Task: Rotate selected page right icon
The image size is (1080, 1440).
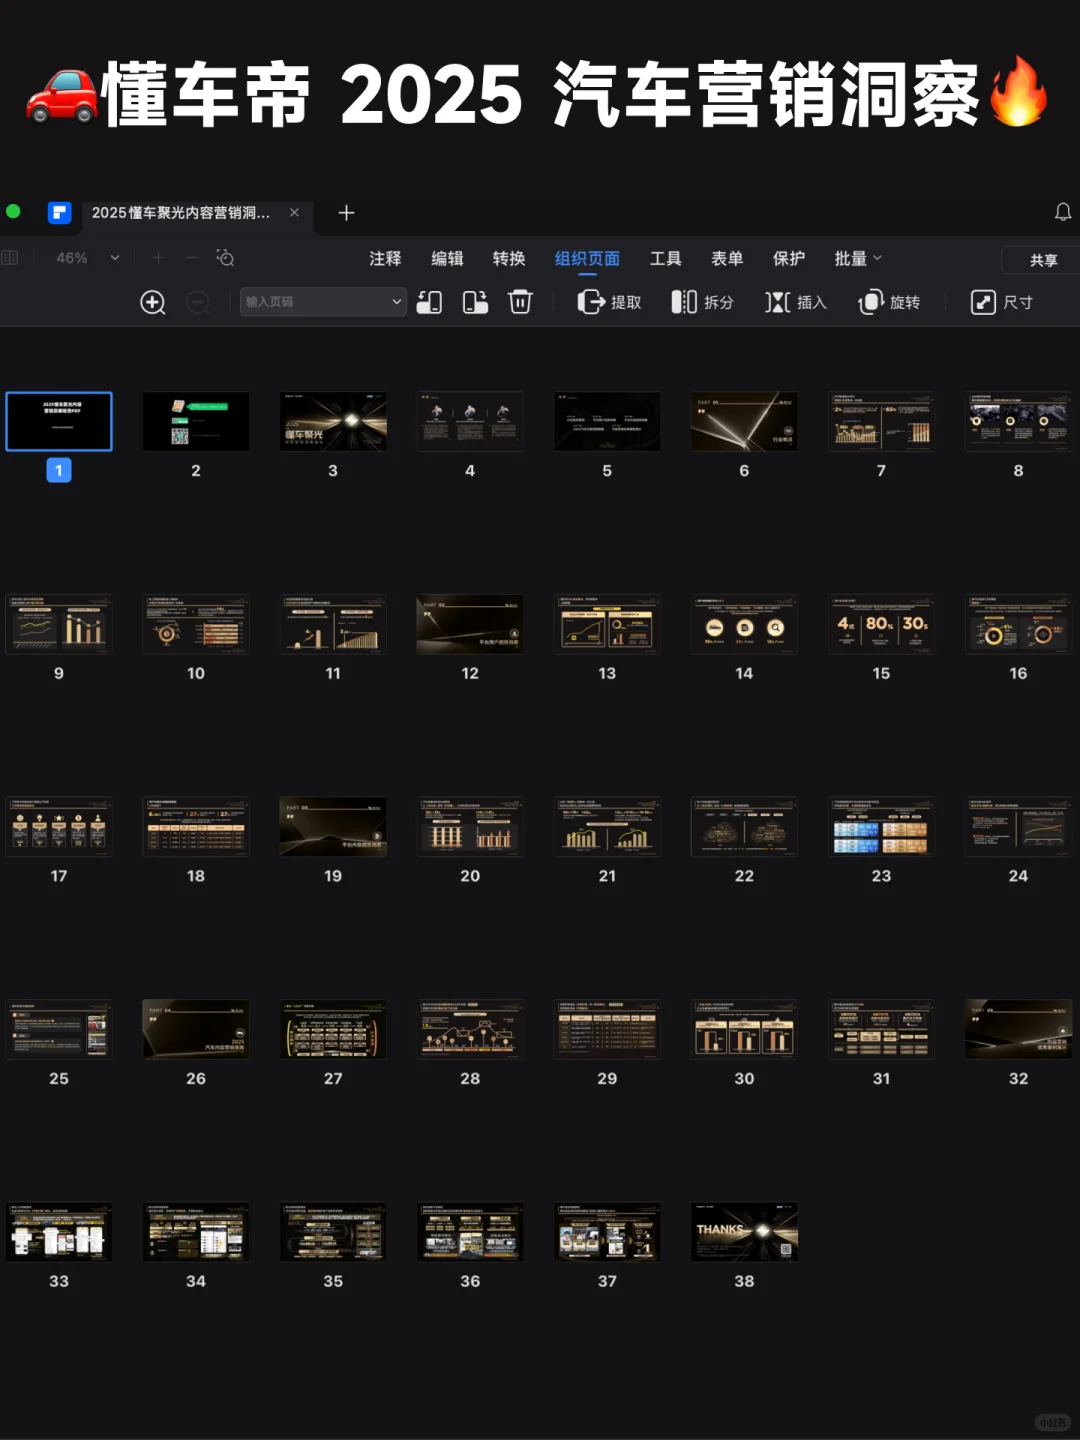Action: click(x=476, y=302)
